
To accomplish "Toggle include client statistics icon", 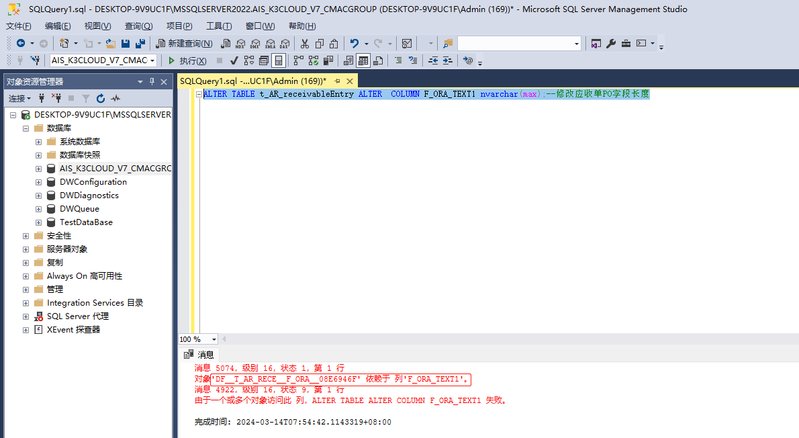I will pyautogui.click(x=328, y=61).
